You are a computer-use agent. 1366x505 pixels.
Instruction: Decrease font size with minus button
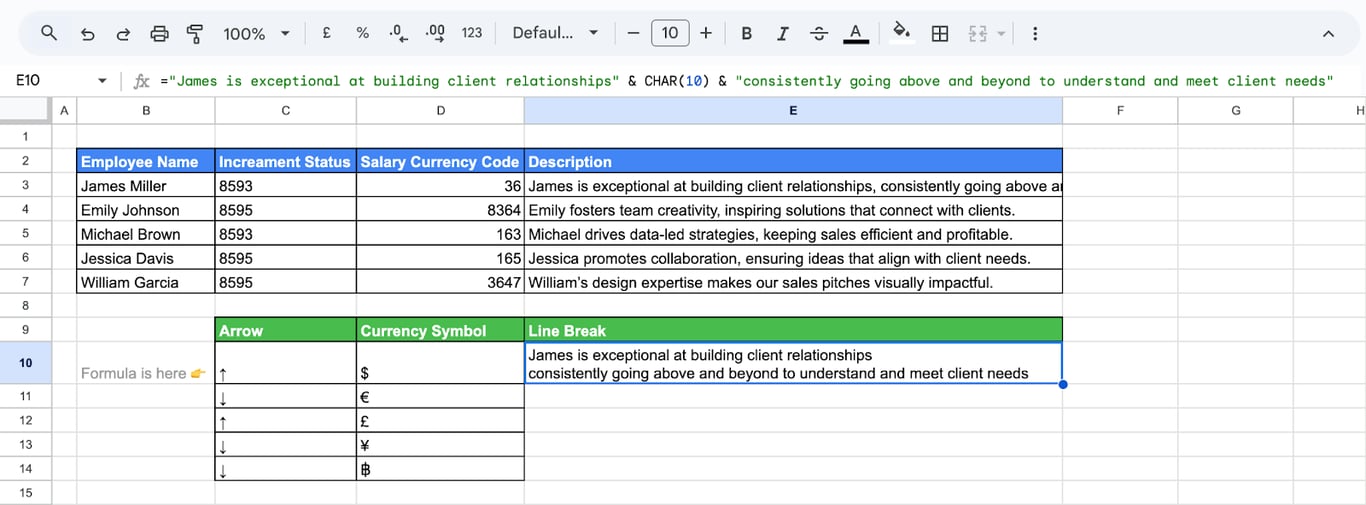coord(632,33)
